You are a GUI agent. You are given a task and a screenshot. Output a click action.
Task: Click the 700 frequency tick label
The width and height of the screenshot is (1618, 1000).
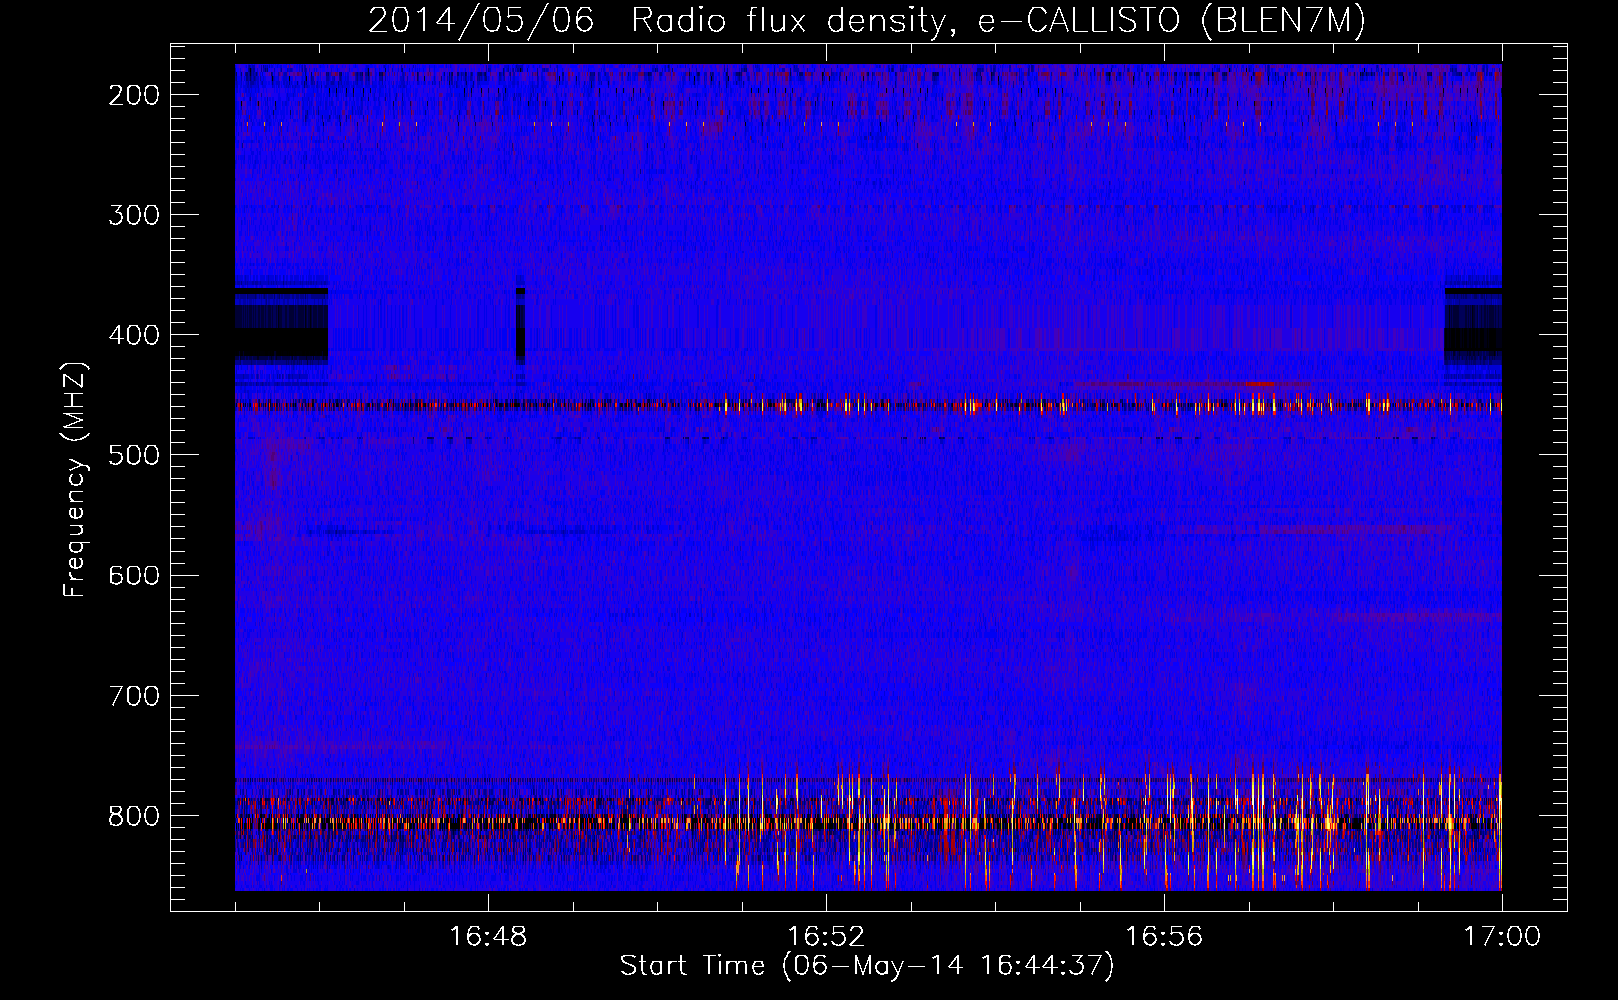pyautogui.click(x=134, y=696)
